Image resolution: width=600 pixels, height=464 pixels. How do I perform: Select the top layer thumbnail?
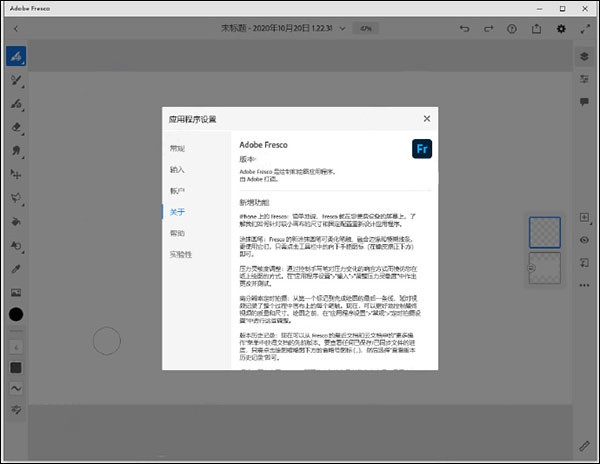pos(547,233)
